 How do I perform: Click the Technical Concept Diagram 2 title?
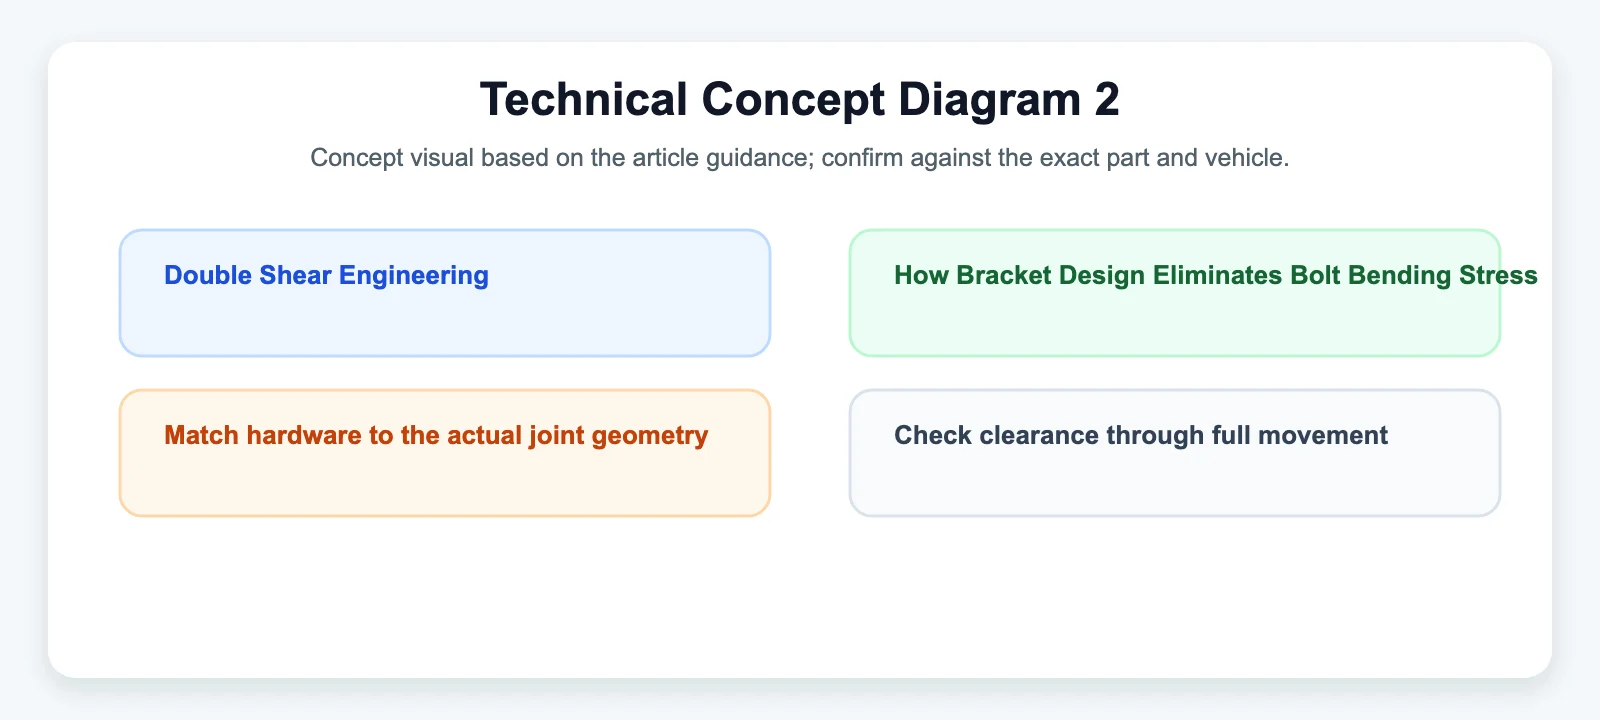point(800,99)
